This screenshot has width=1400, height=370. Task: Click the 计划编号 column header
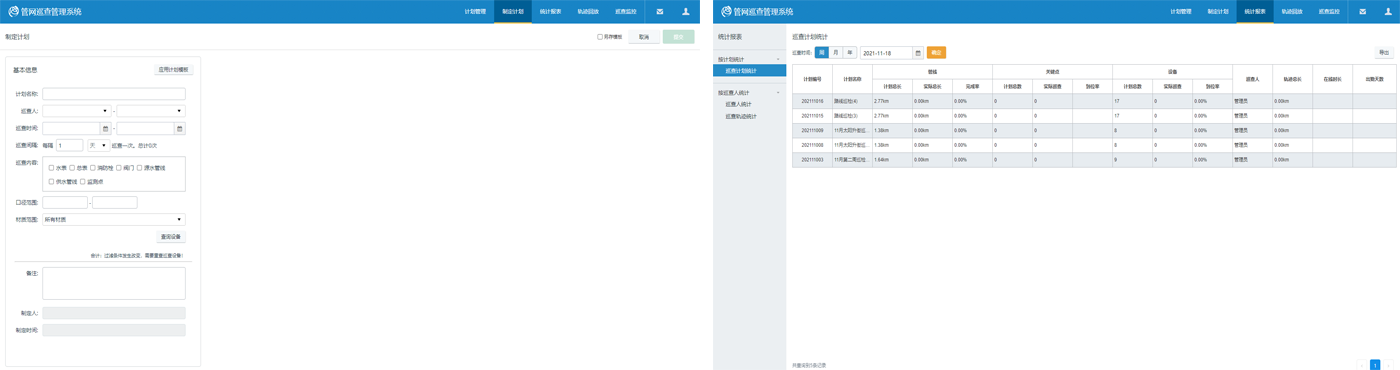812,79
